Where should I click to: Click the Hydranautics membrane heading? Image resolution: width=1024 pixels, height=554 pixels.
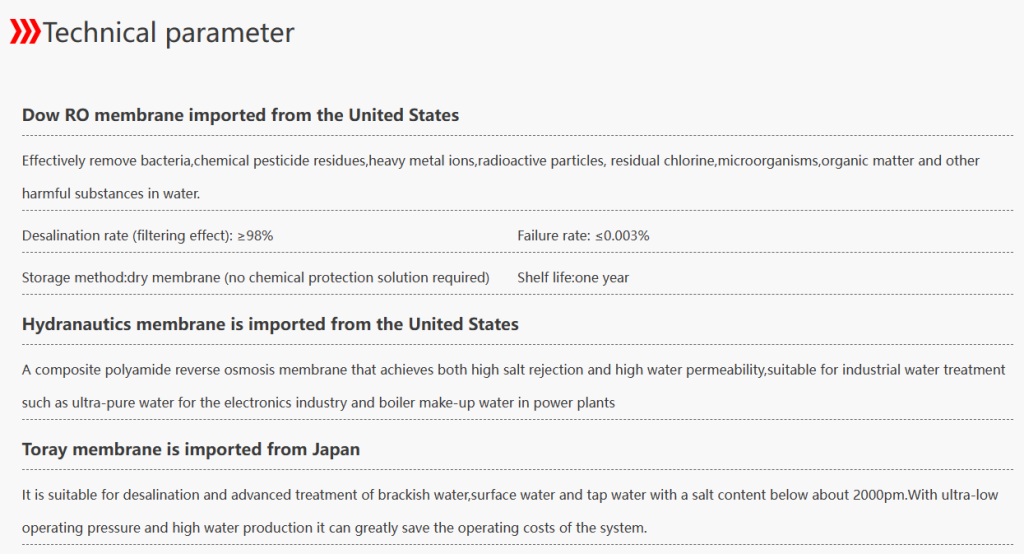(x=270, y=324)
